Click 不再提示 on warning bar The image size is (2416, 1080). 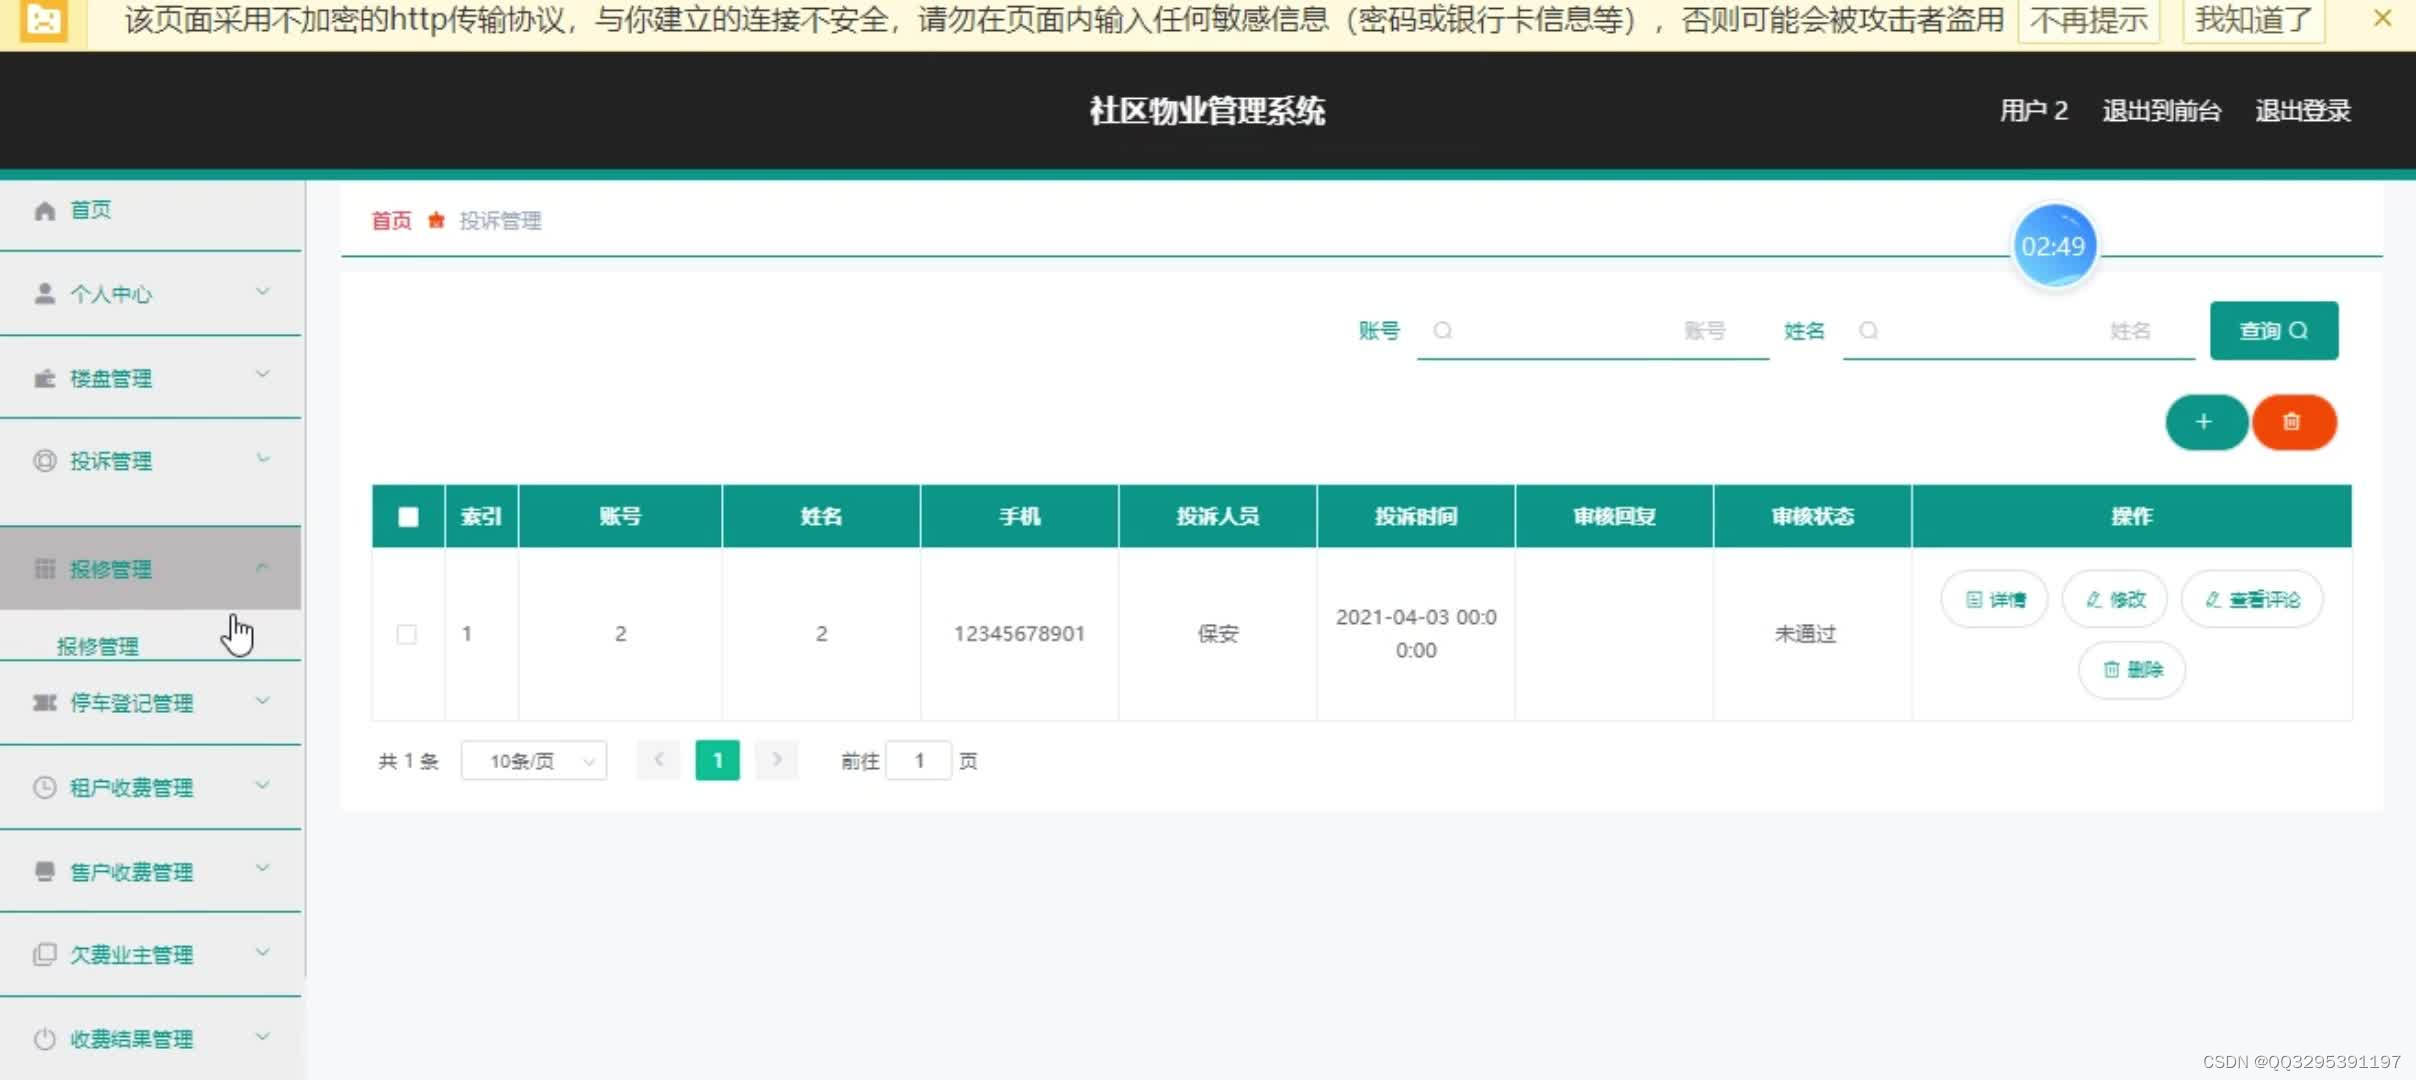coord(2089,19)
